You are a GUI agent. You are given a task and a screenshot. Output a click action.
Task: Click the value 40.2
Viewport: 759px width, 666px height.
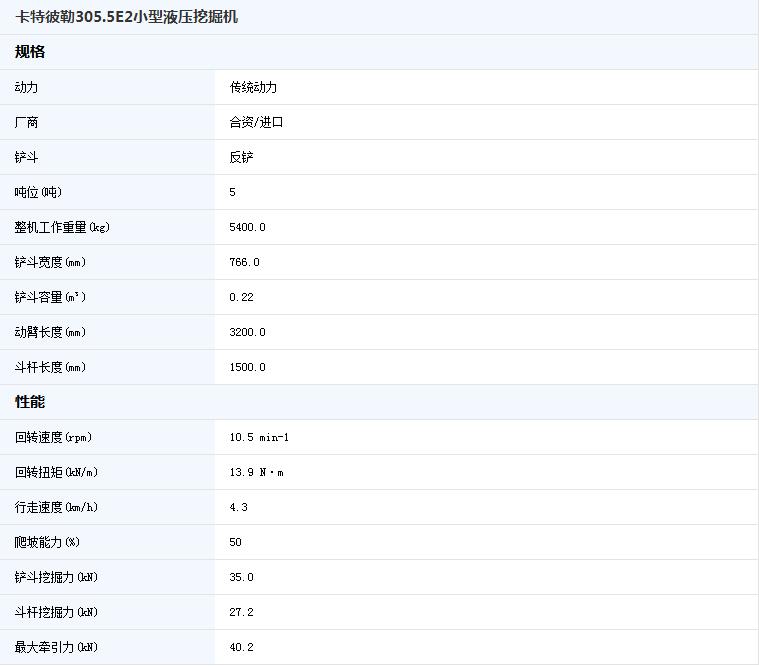(x=242, y=647)
